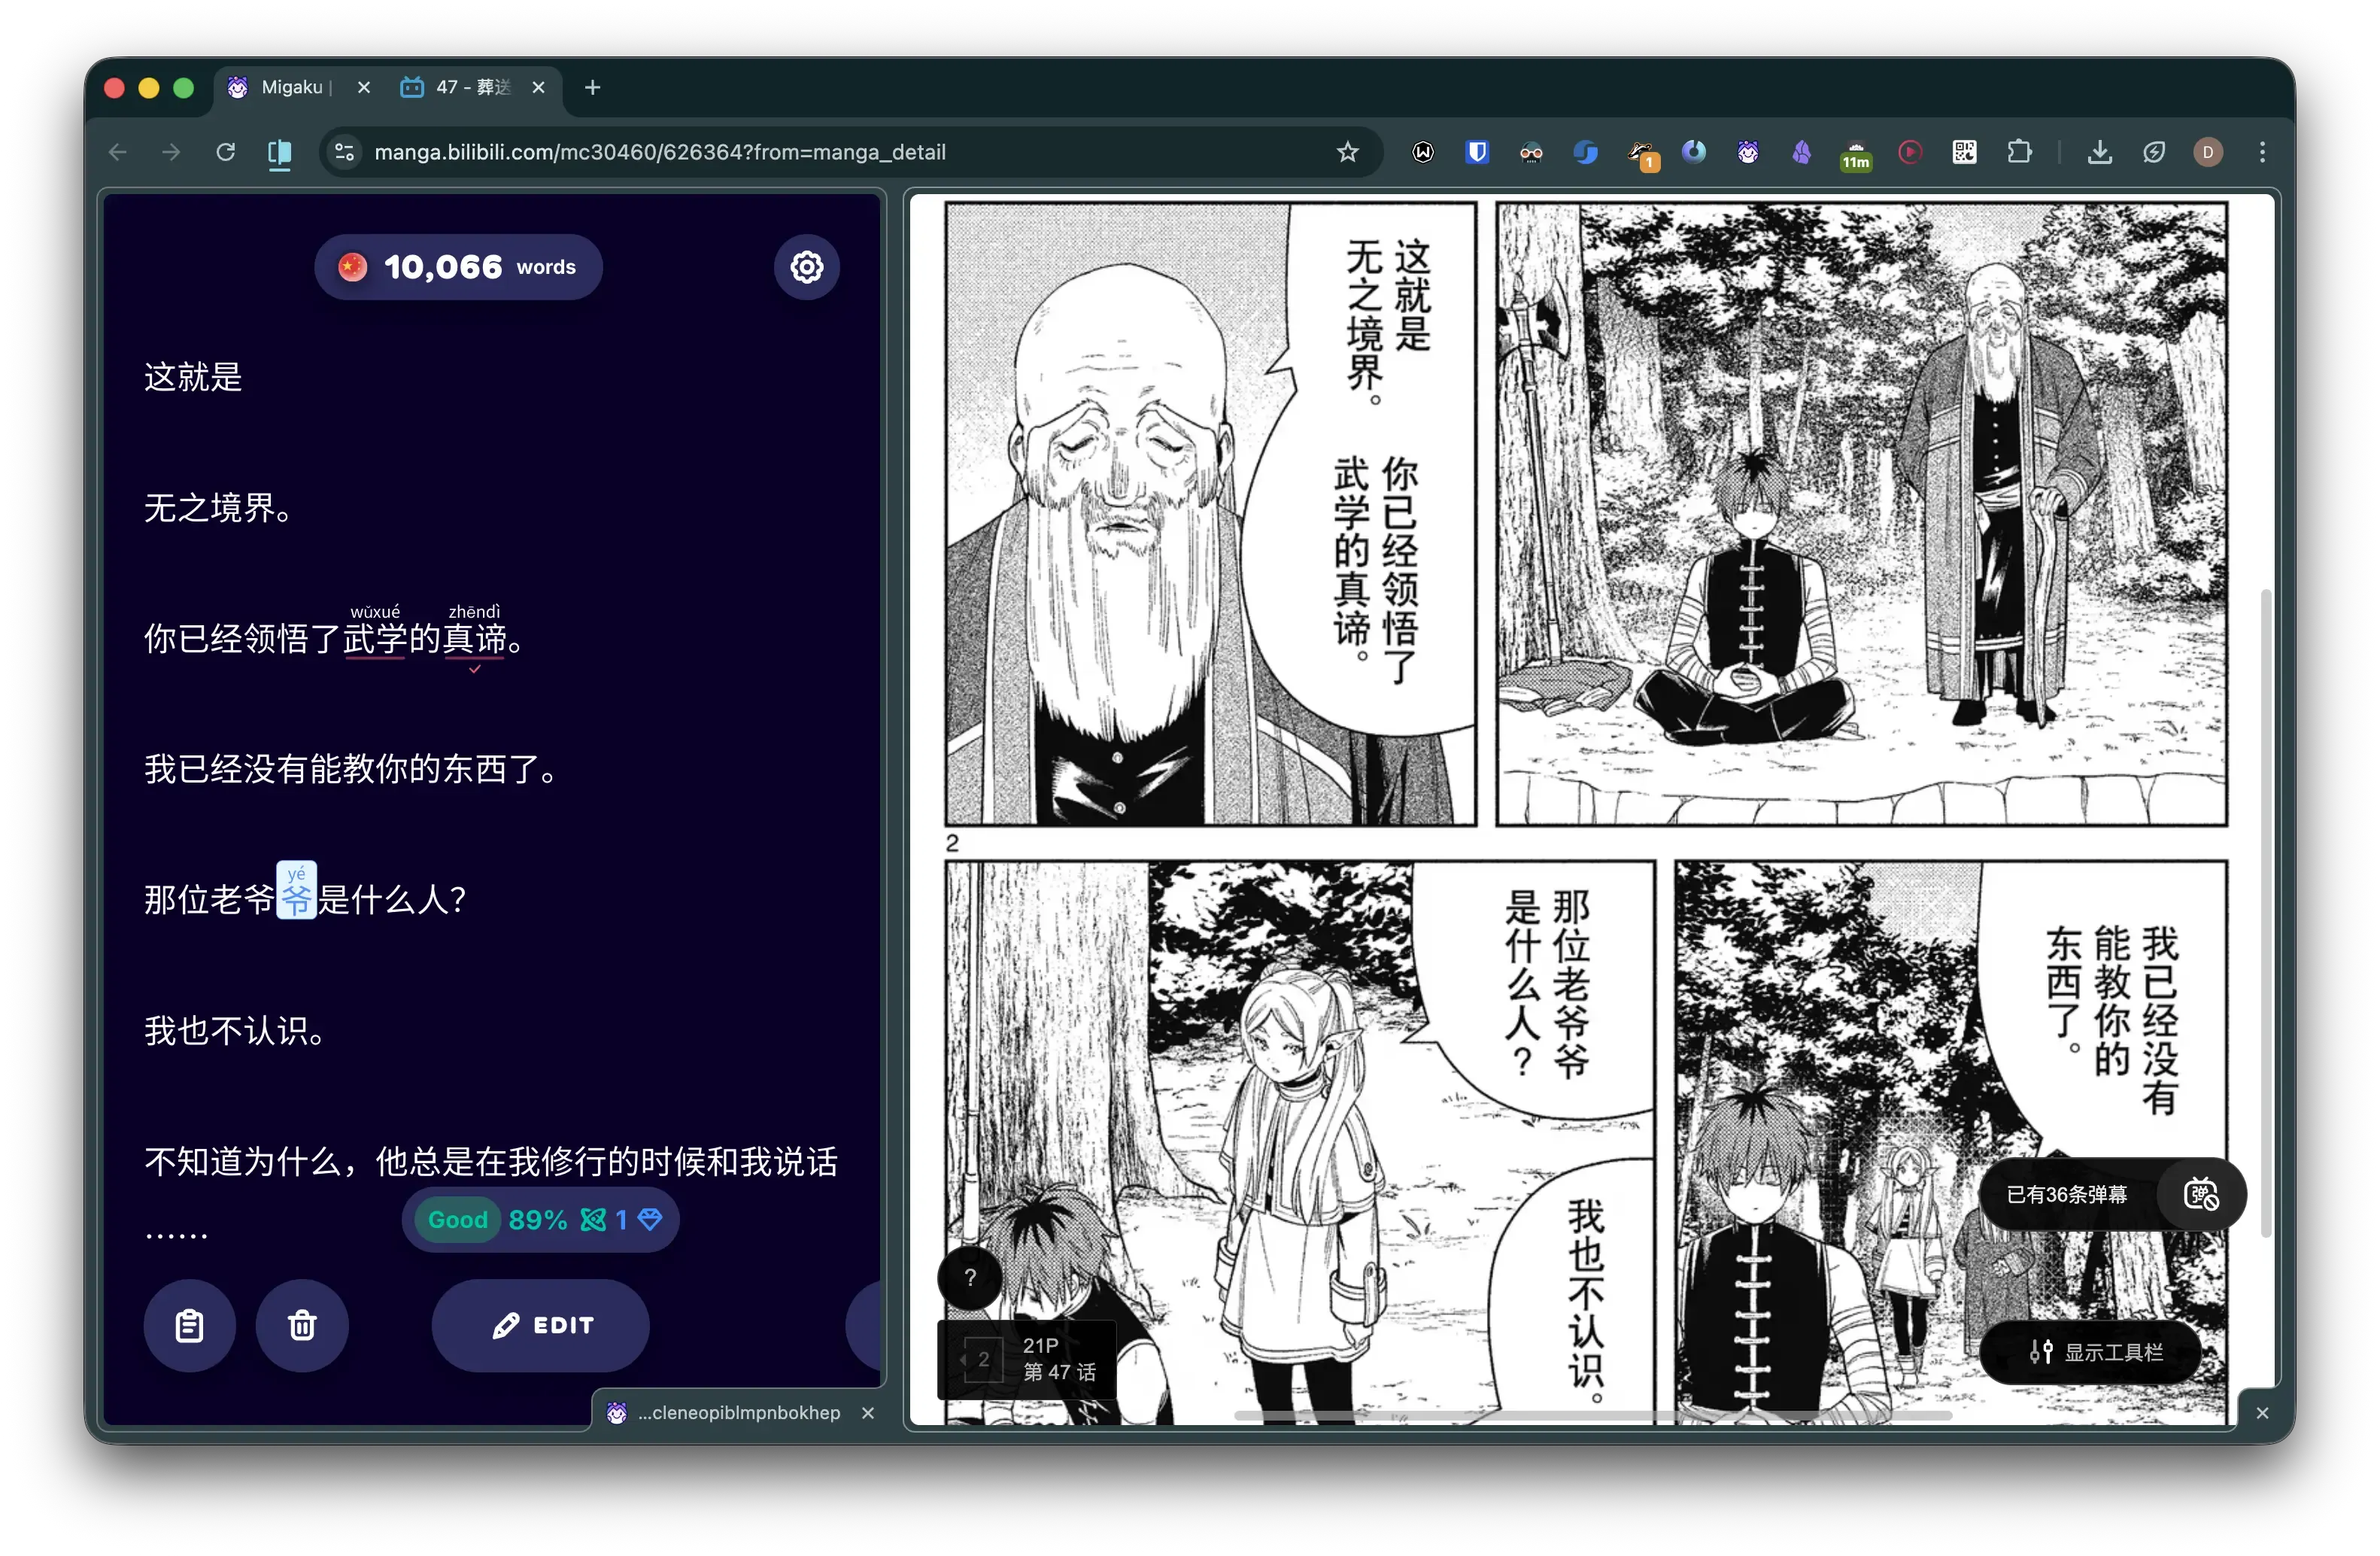Open the QR code extension icon
The width and height of the screenshot is (2380, 1556).
pos(1964,152)
